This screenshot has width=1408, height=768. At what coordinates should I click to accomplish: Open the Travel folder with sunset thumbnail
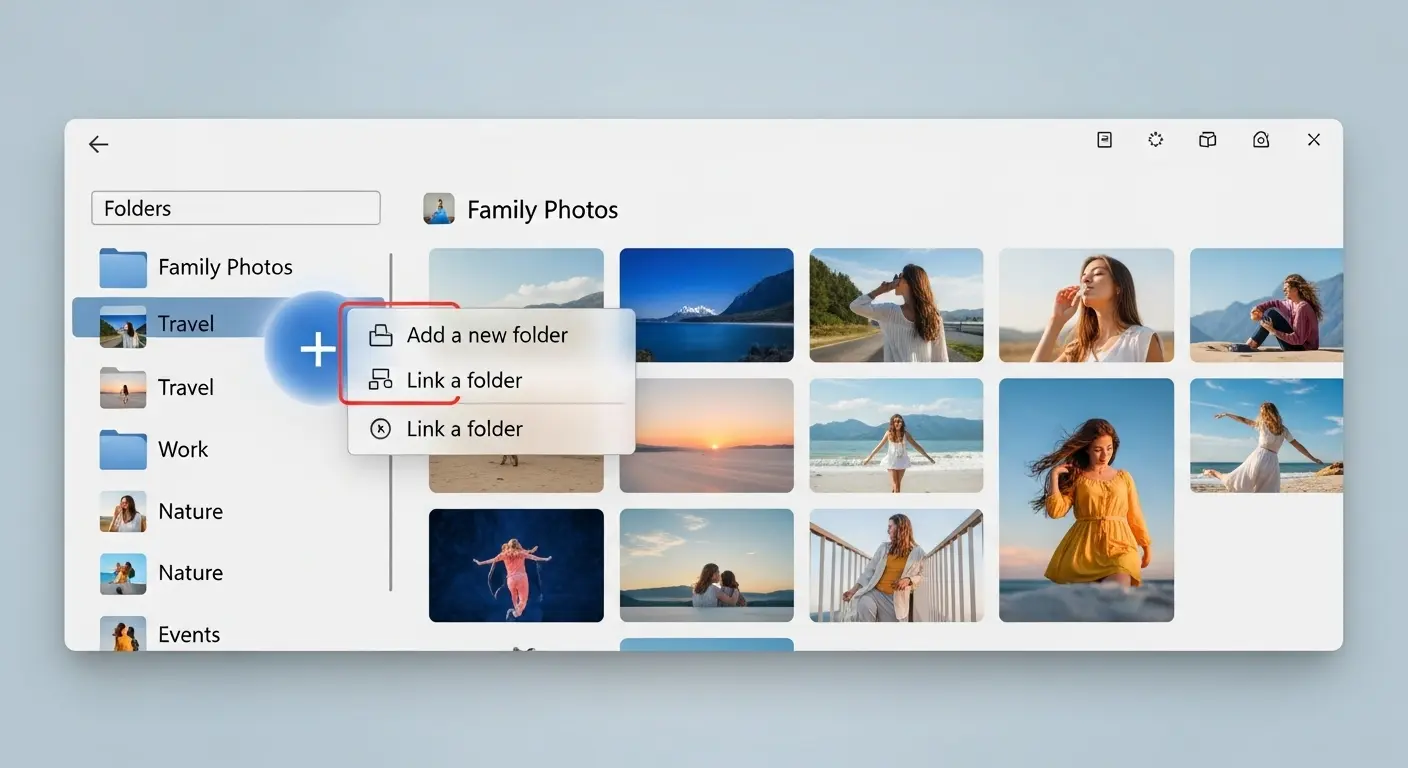[x=185, y=388]
